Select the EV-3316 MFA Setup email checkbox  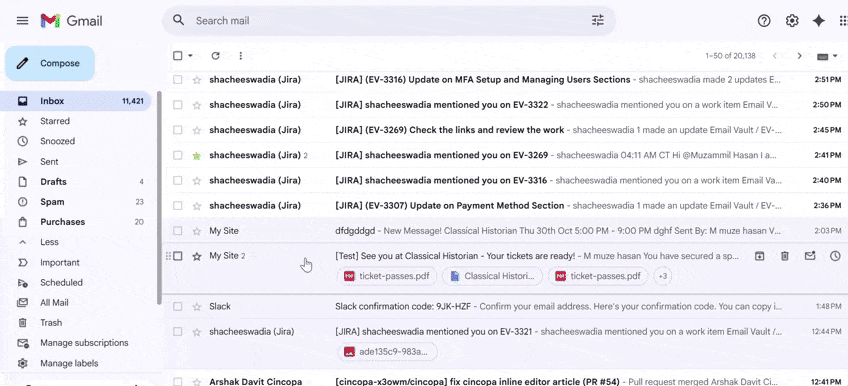pos(177,79)
